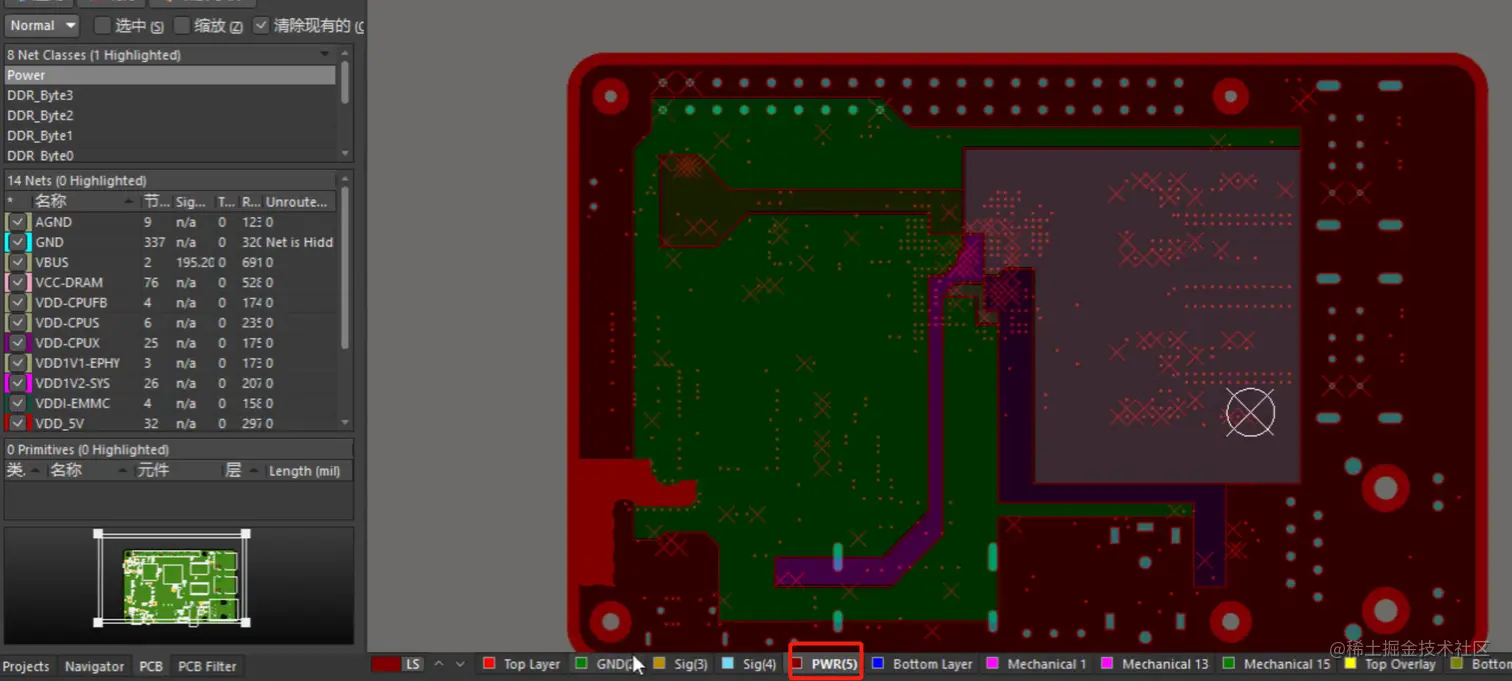Switch to the Sig(4) layer tab
The height and width of the screenshot is (681, 1512).
(749, 664)
